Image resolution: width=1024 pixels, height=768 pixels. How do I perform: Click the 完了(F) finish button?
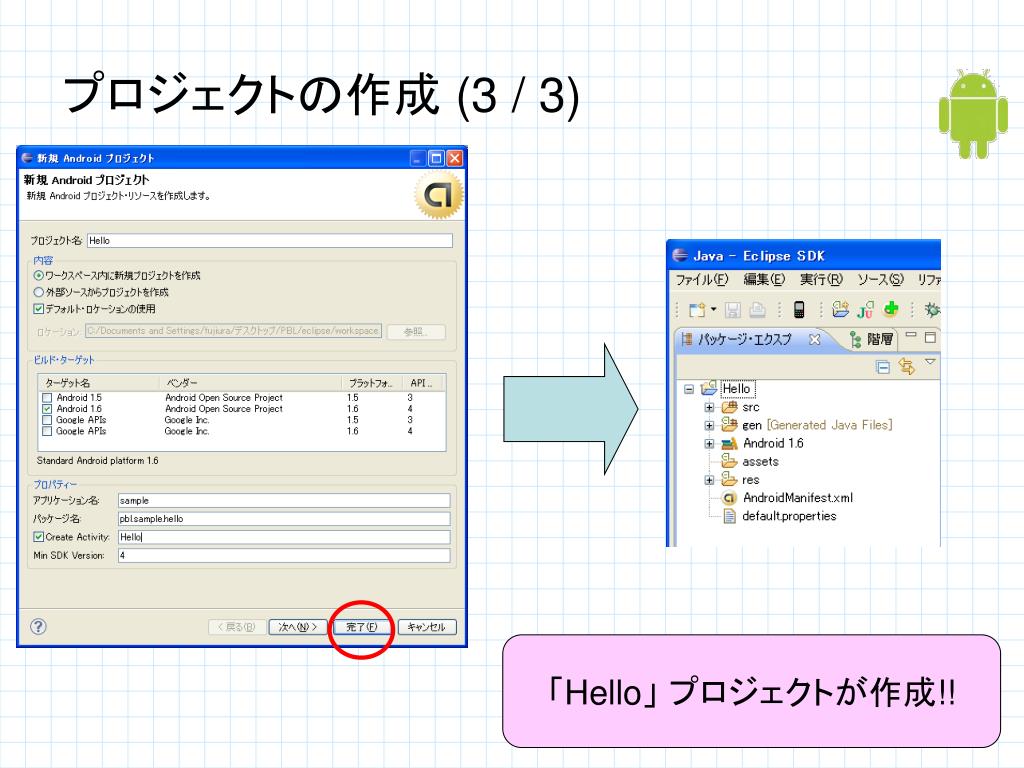point(362,627)
